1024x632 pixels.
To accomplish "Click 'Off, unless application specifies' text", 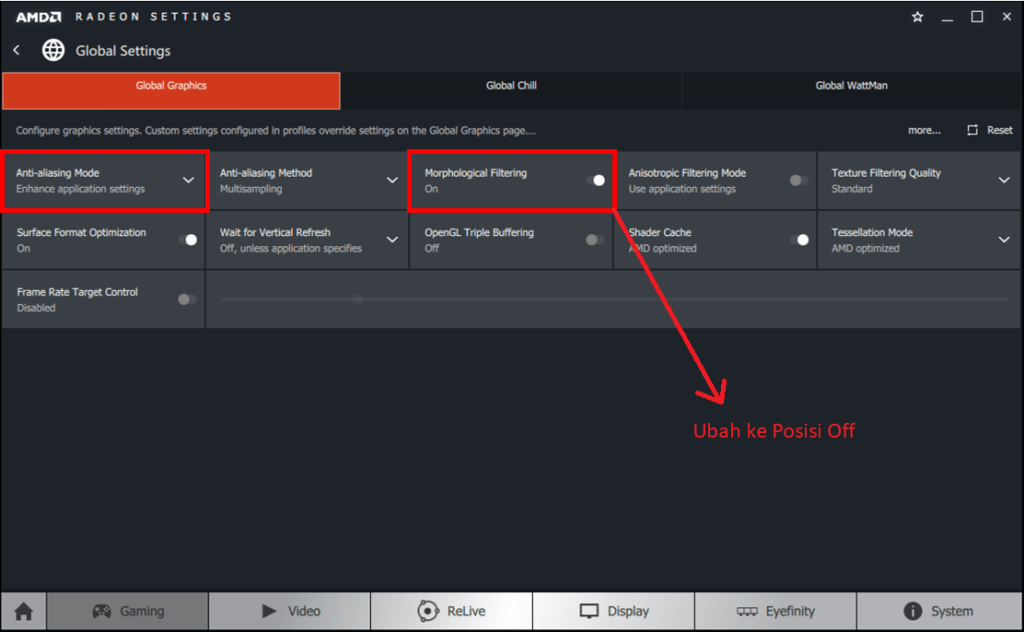I will click(x=291, y=248).
